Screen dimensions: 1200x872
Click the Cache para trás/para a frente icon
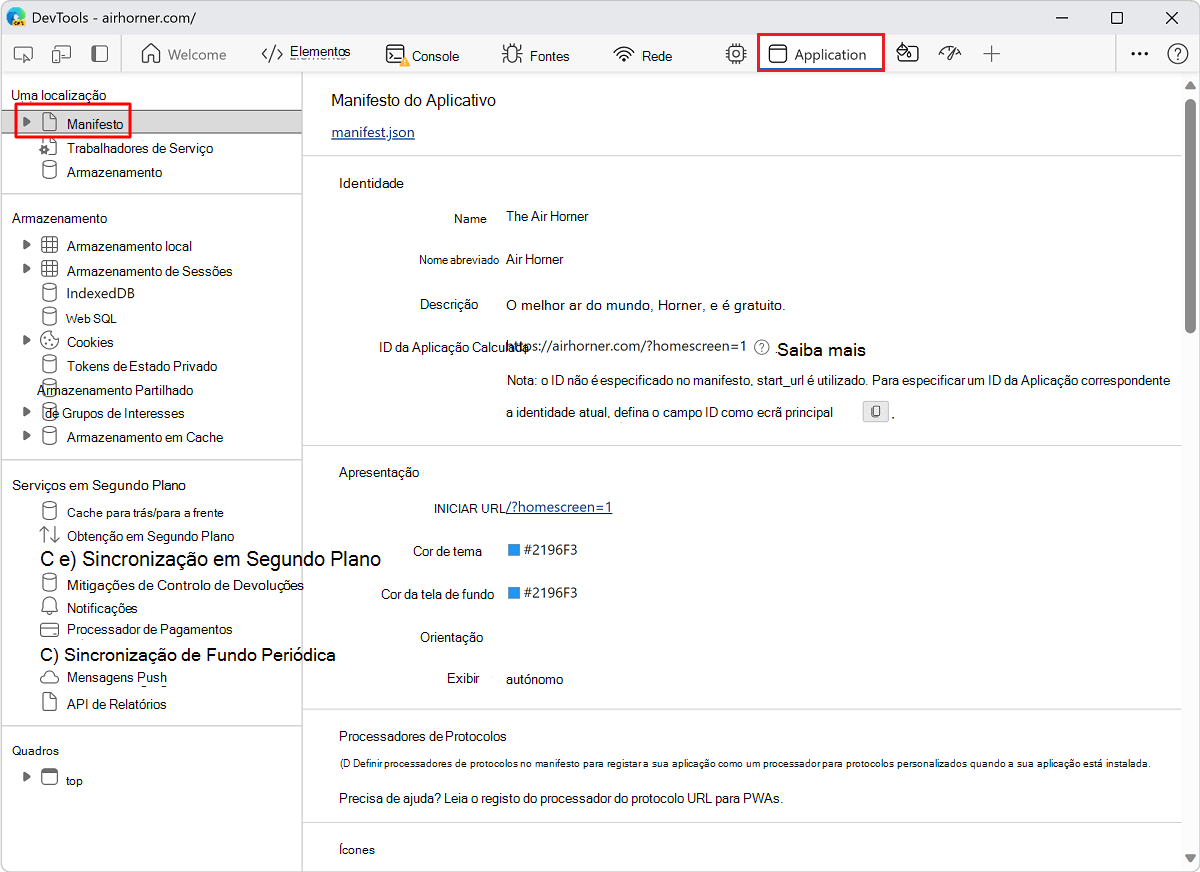pyautogui.click(x=48, y=511)
